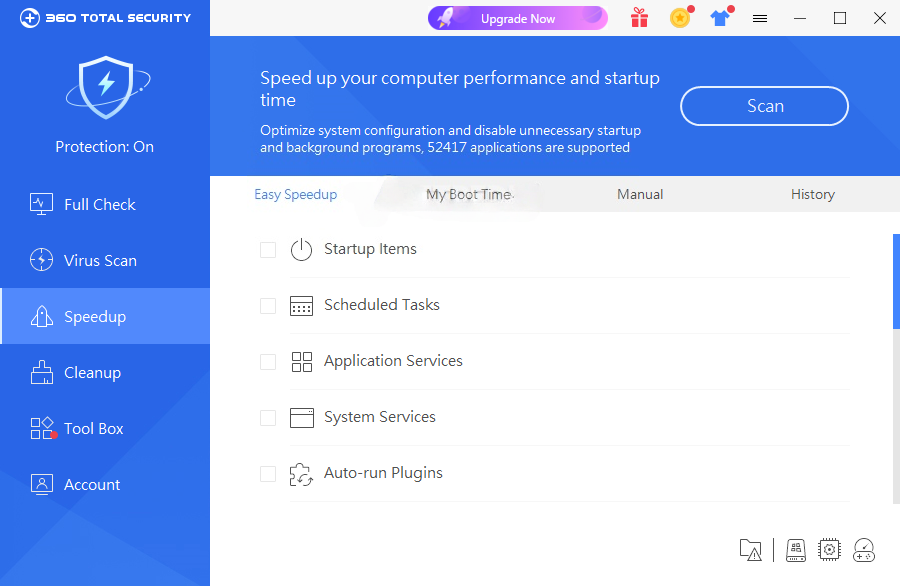
Task: Click the Upgrade Now button
Action: pos(518,18)
